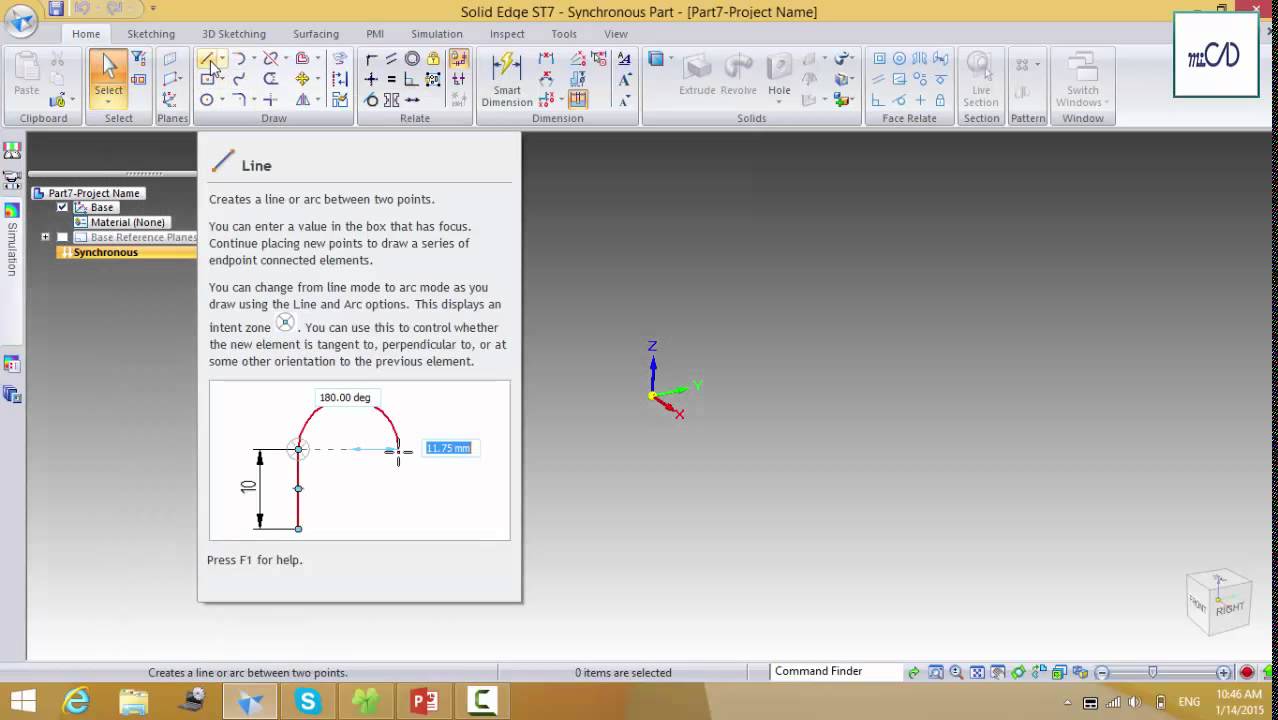Open the Pattern group dropdown
Viewport: 1278px width, 720px height.
(1037, 64)
